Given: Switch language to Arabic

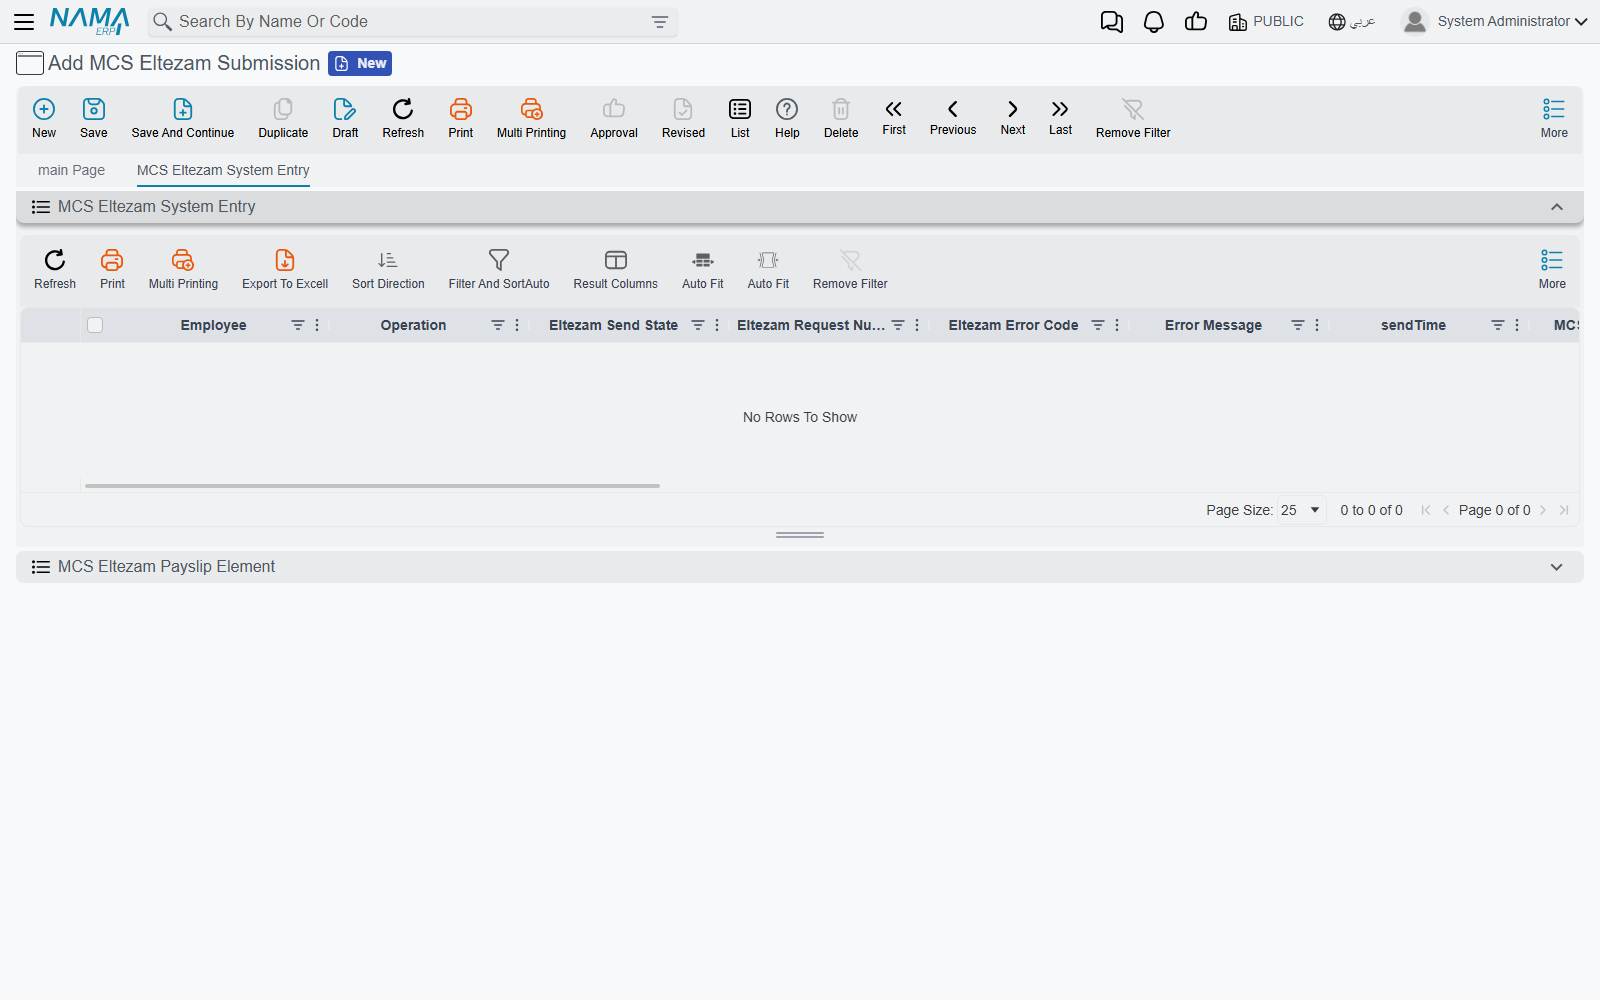Looking at the screenshot, I should tap(1352, 22).
